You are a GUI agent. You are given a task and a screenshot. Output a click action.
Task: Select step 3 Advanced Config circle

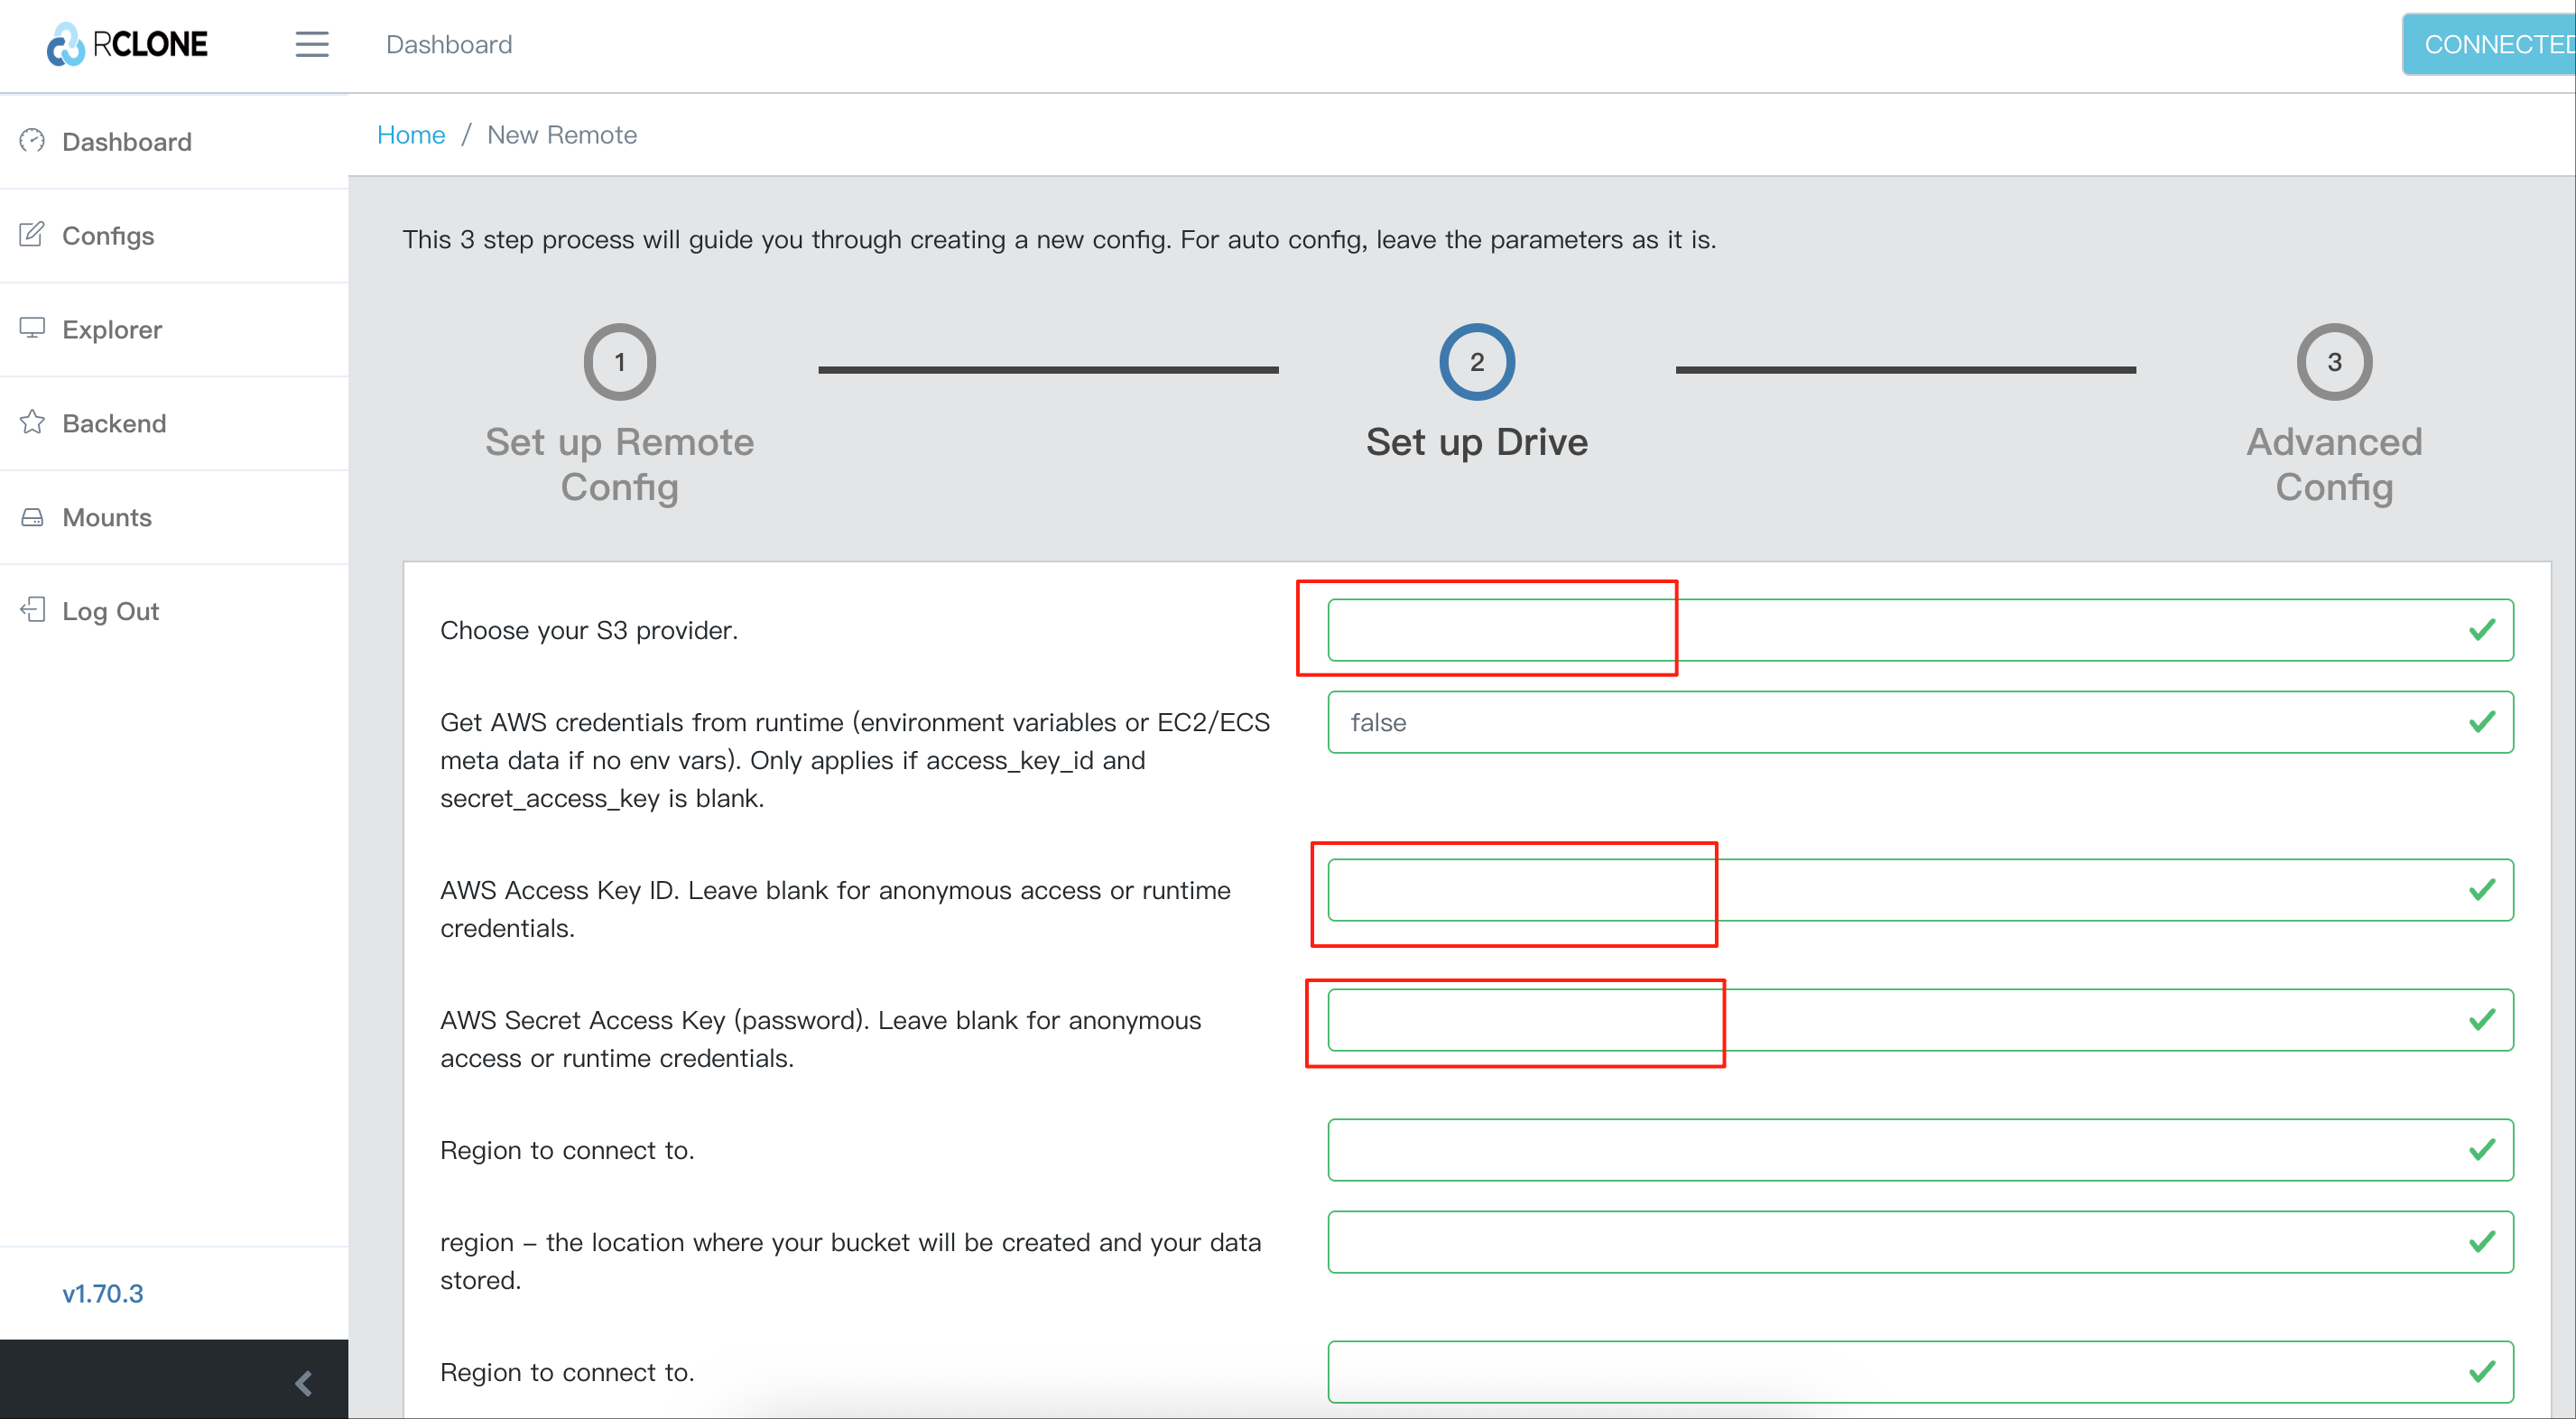point(2334,362)
